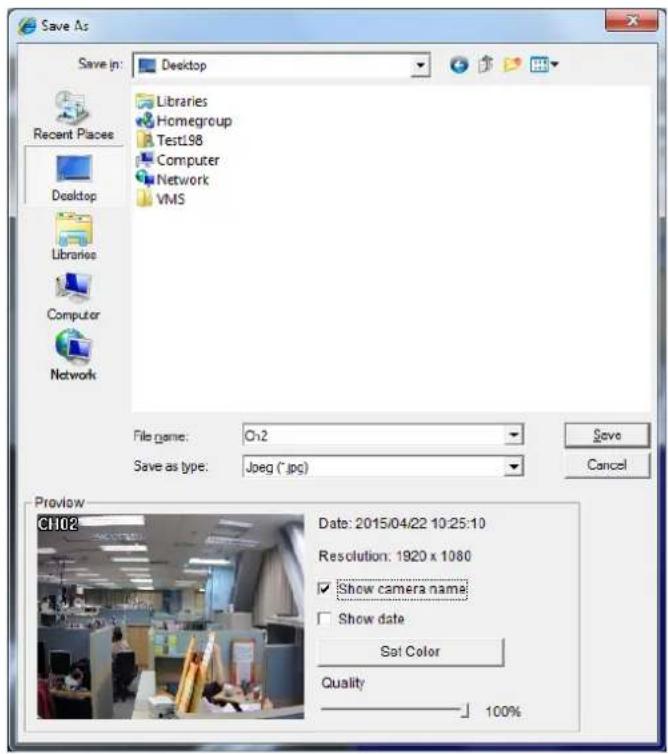Screen dimensions: 668x754
Task: Go back using the blue back arrow icon
Action: click(459, 64)
